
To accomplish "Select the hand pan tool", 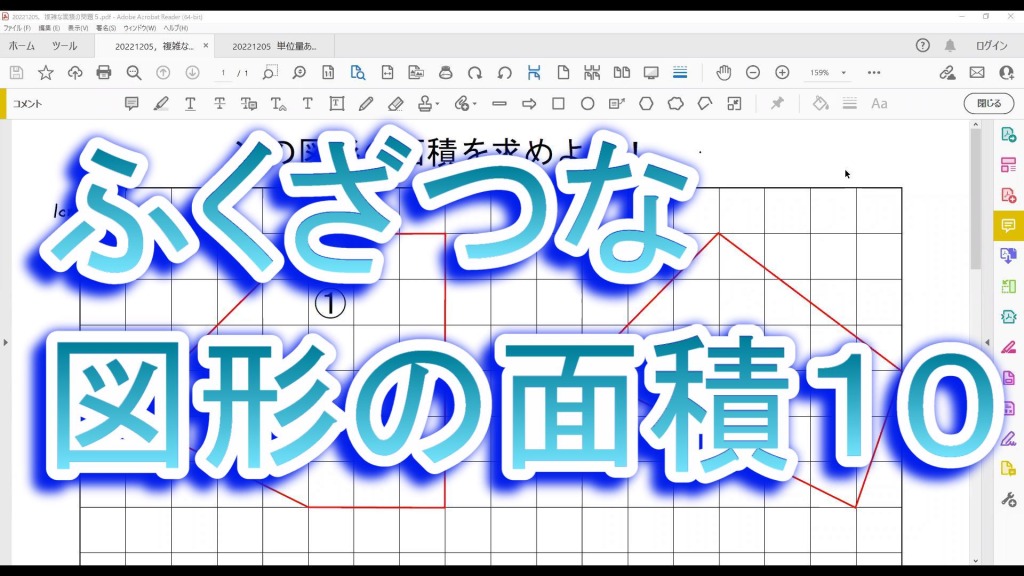I will point(723,73).
